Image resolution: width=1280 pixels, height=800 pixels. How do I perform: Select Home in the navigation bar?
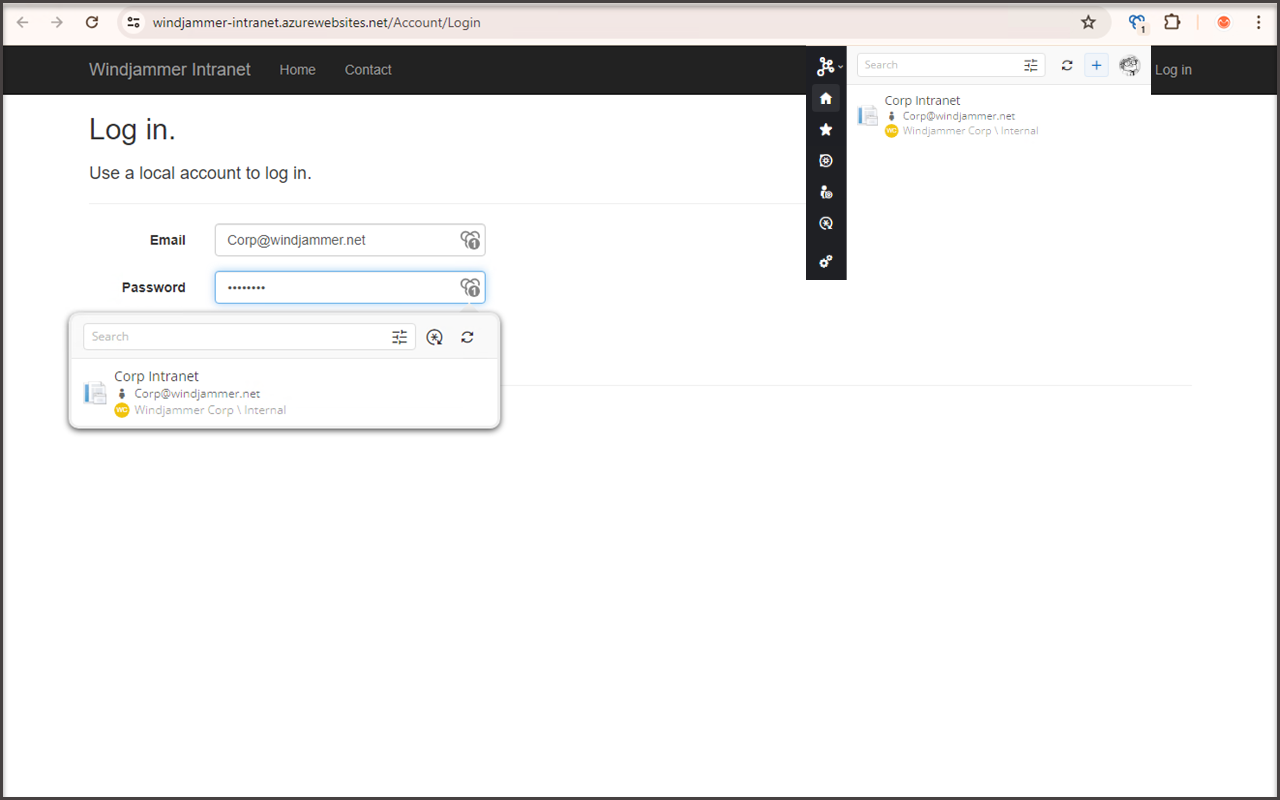[297, 70]
